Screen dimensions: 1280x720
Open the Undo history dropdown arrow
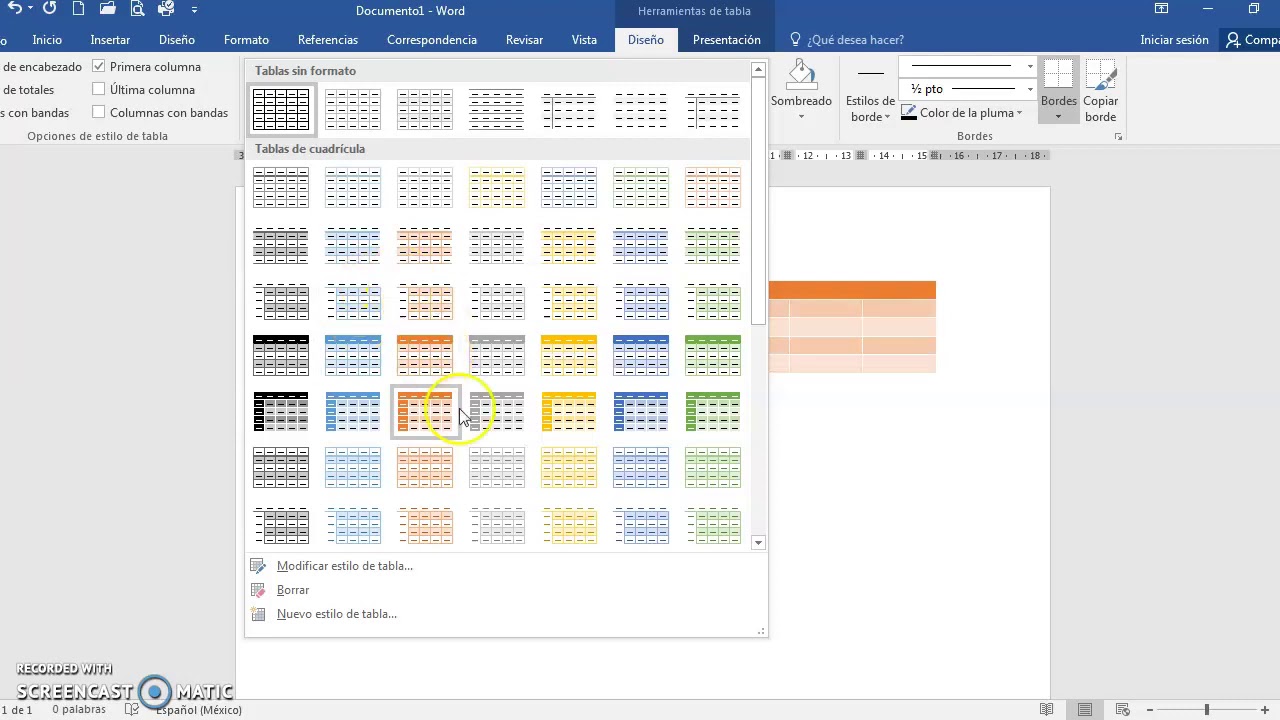coord(31,9)
